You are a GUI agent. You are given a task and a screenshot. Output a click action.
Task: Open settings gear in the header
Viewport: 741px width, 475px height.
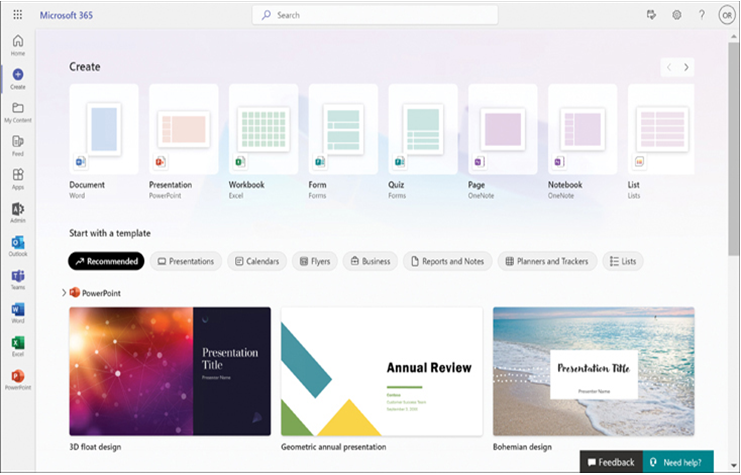(677, 15)
